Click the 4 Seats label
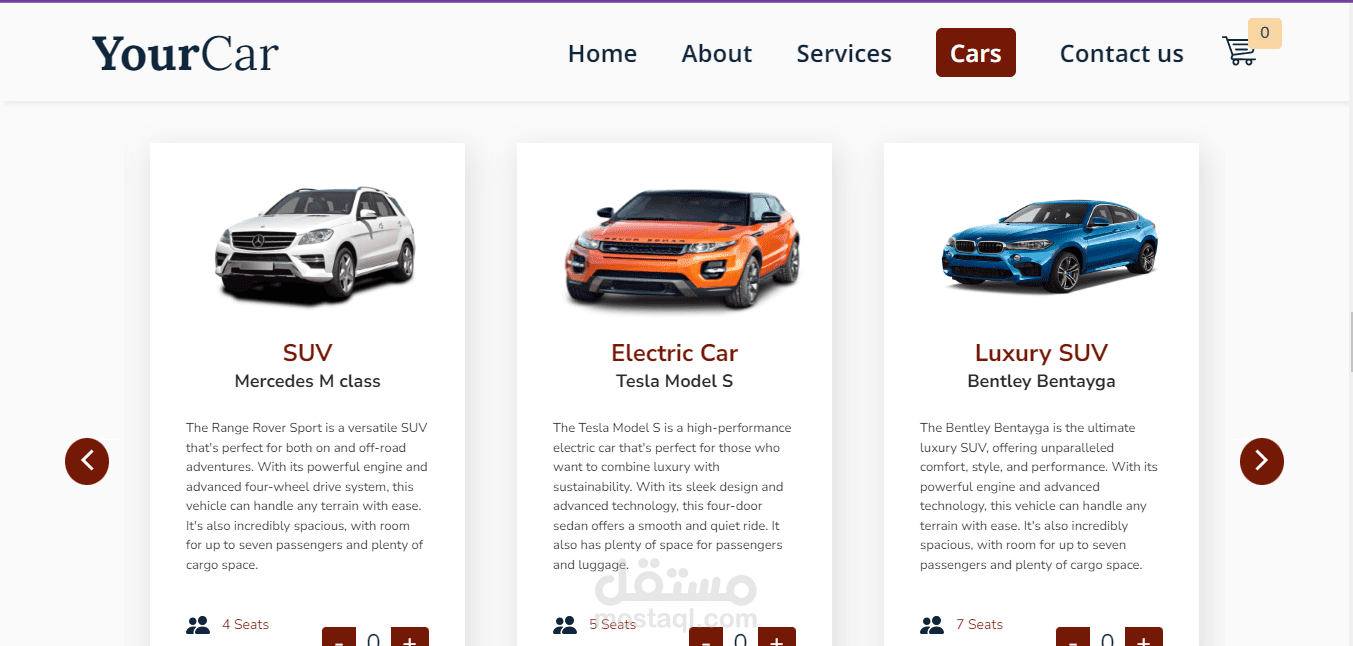The image size is (1353, 646). coord(245,625)
